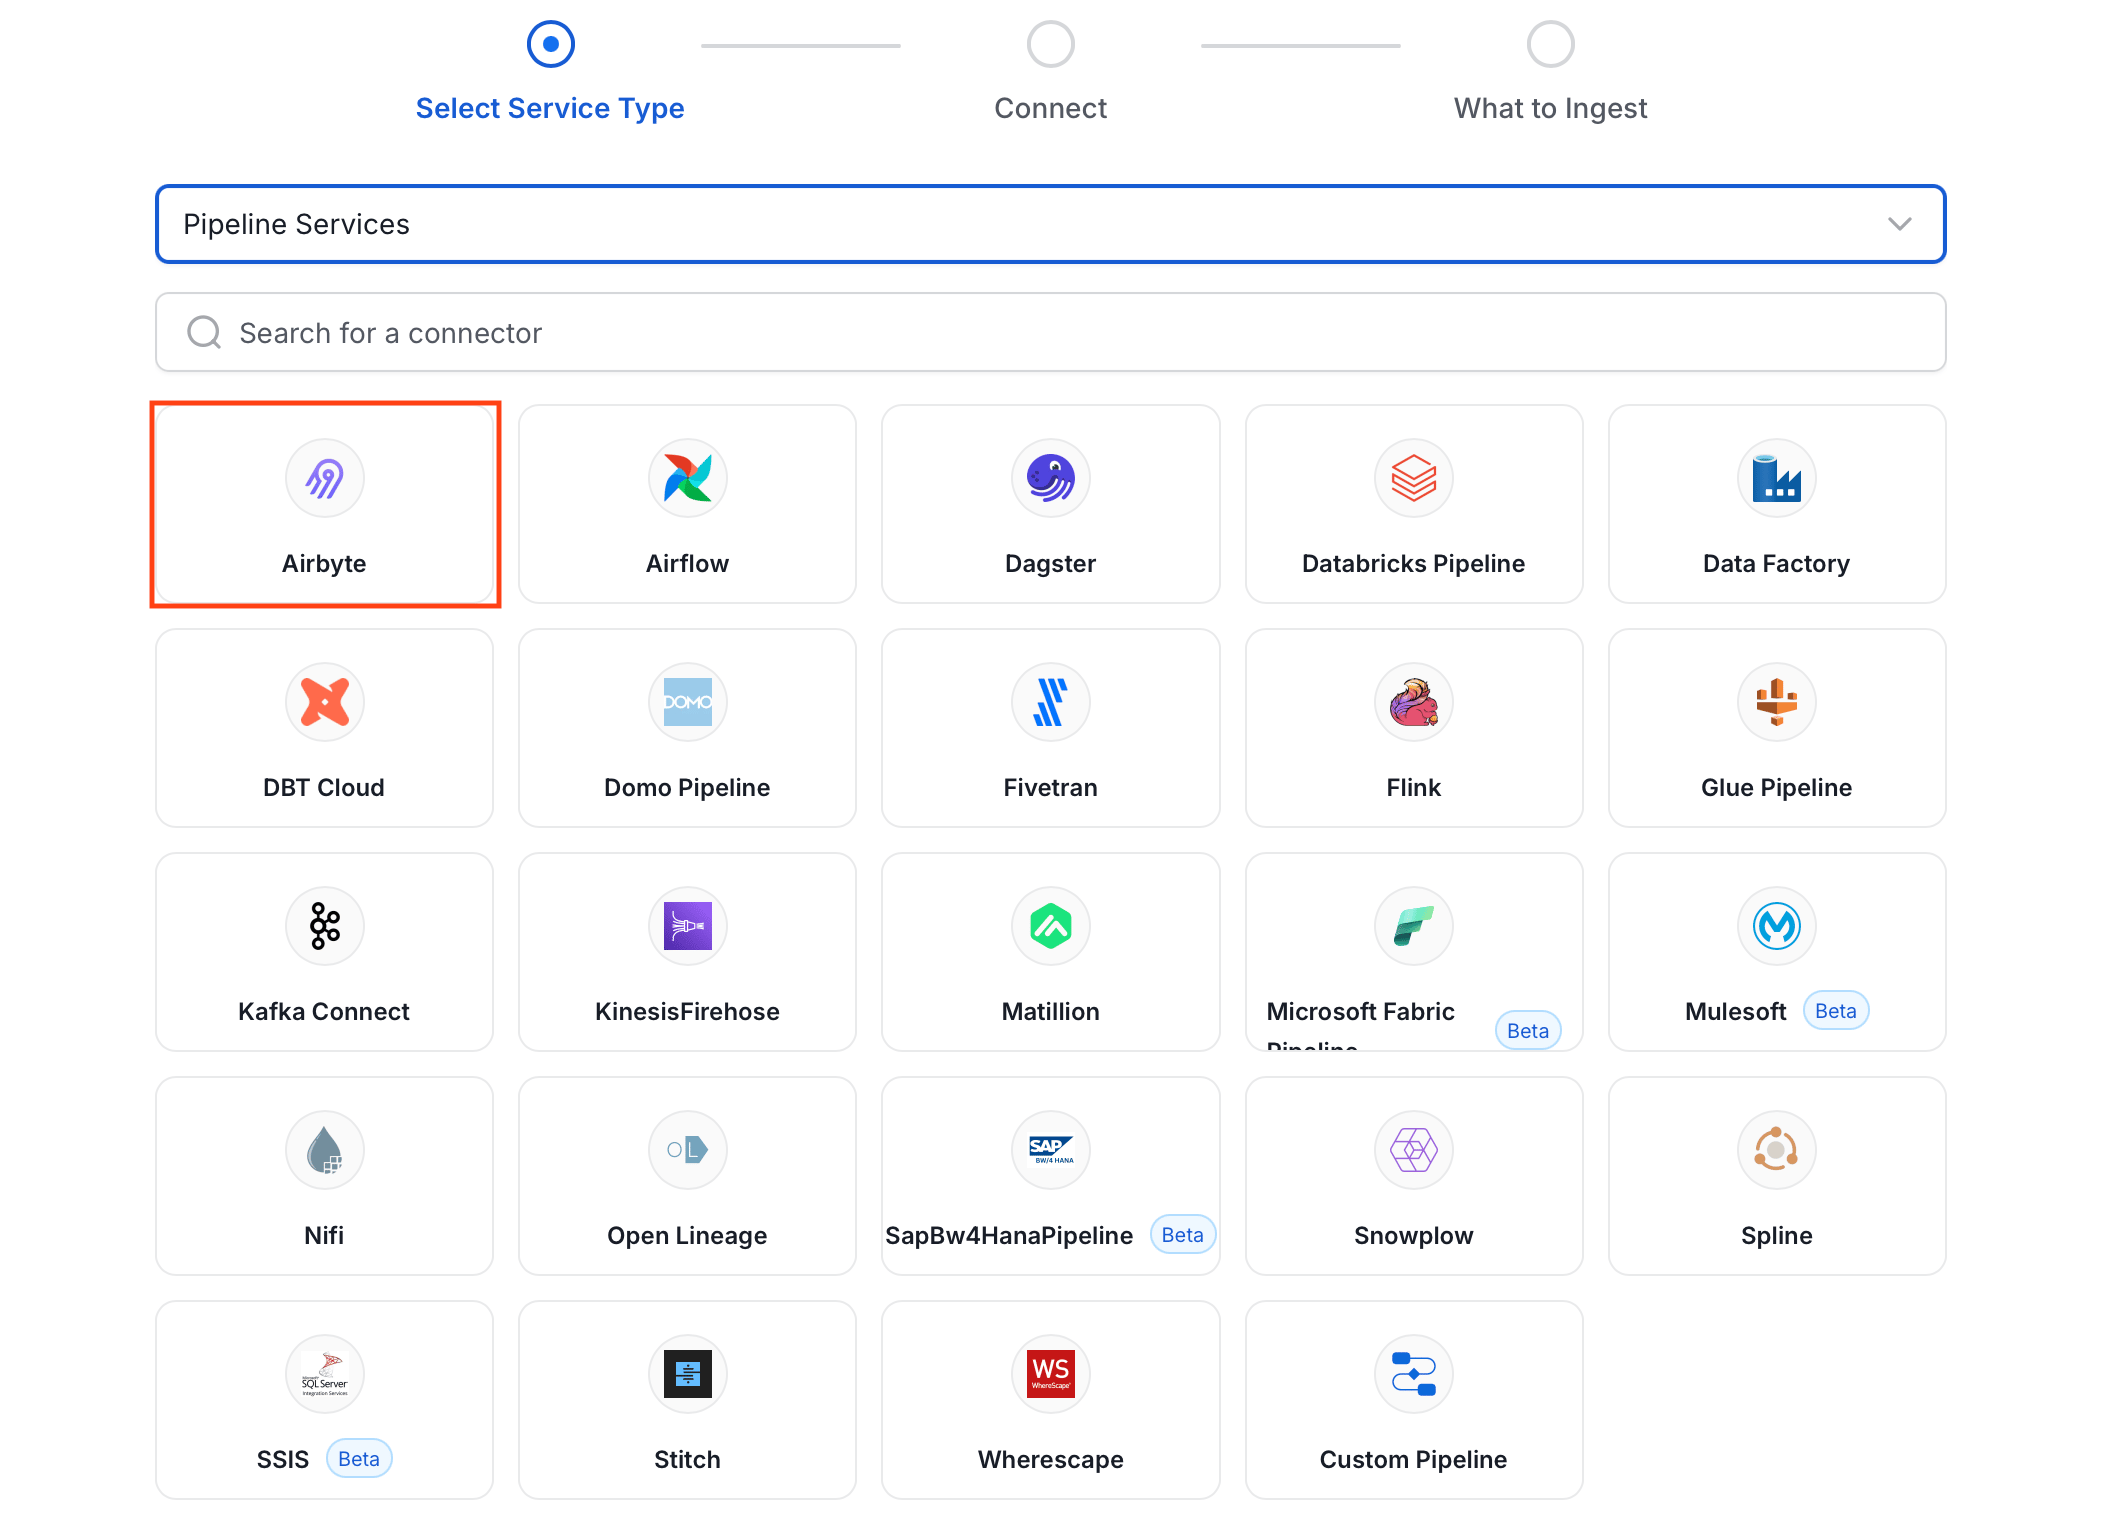Select the Databricks Pipeline stacked-layers icon

[x=1413, y=478]
